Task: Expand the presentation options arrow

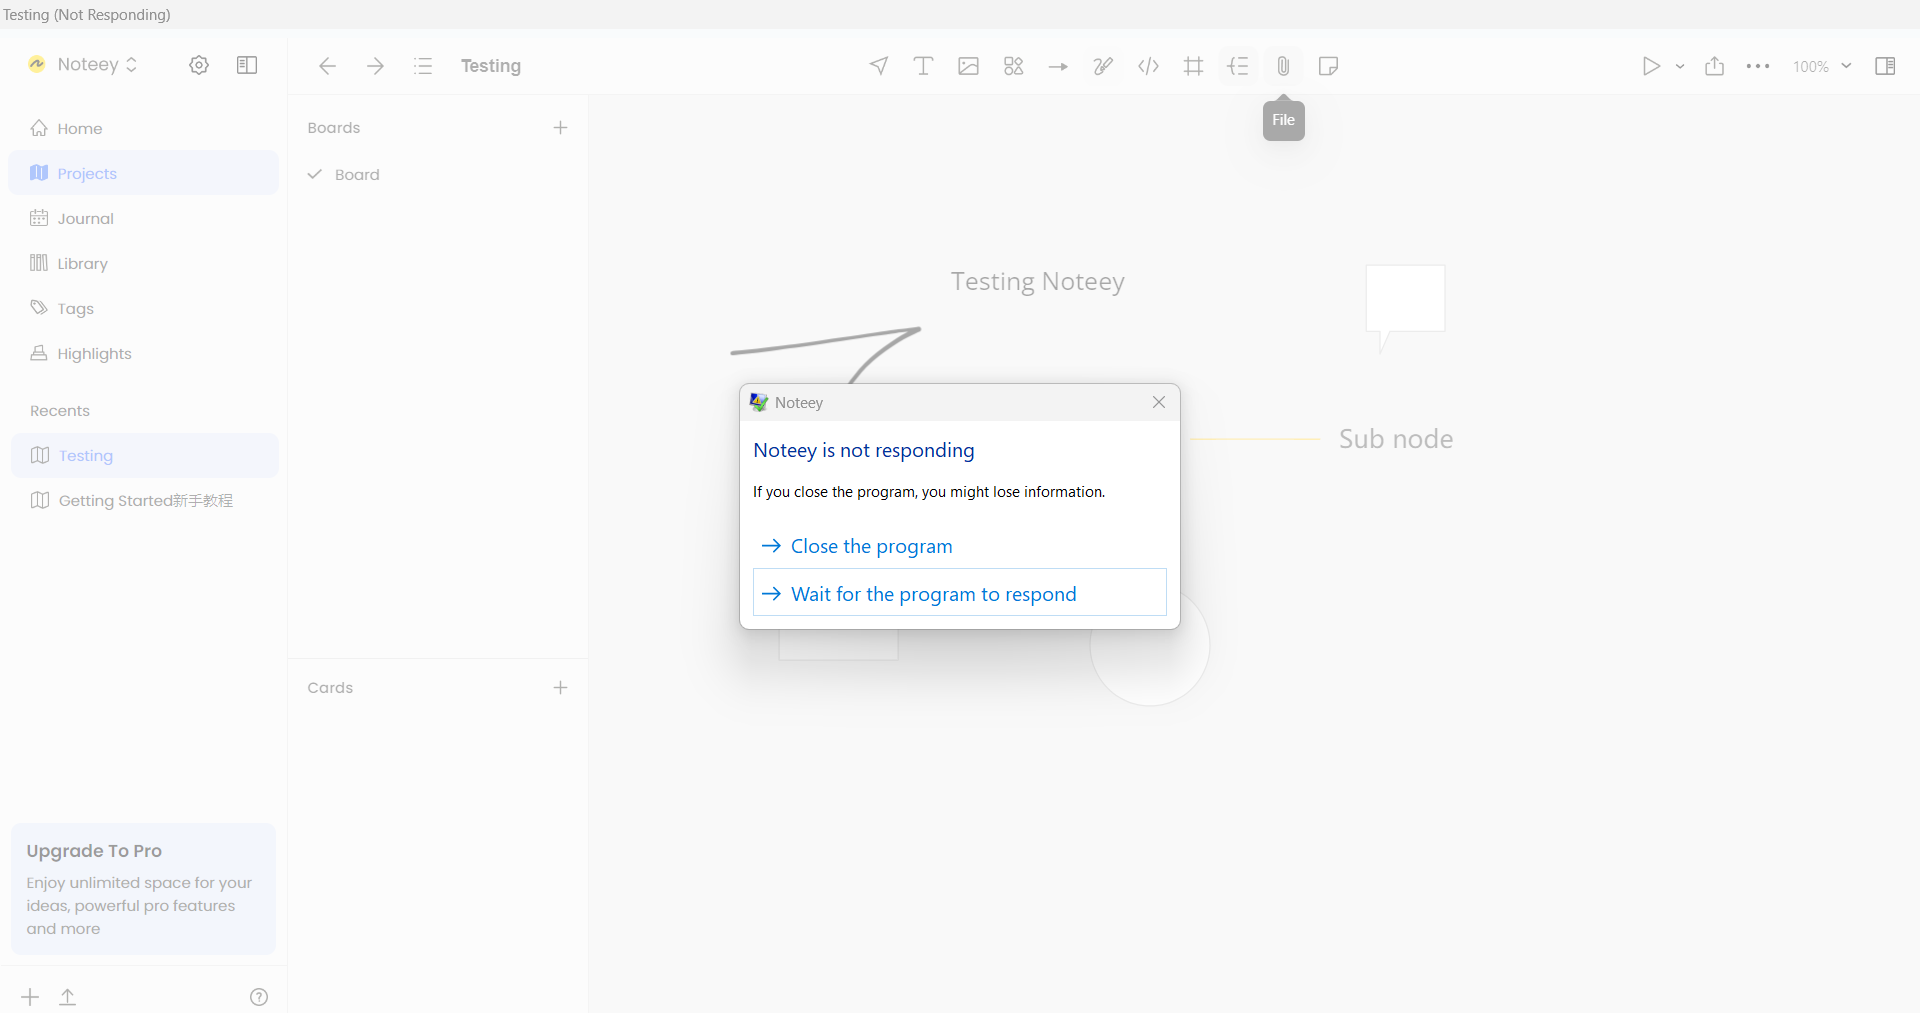Action: coord(1680,66)
